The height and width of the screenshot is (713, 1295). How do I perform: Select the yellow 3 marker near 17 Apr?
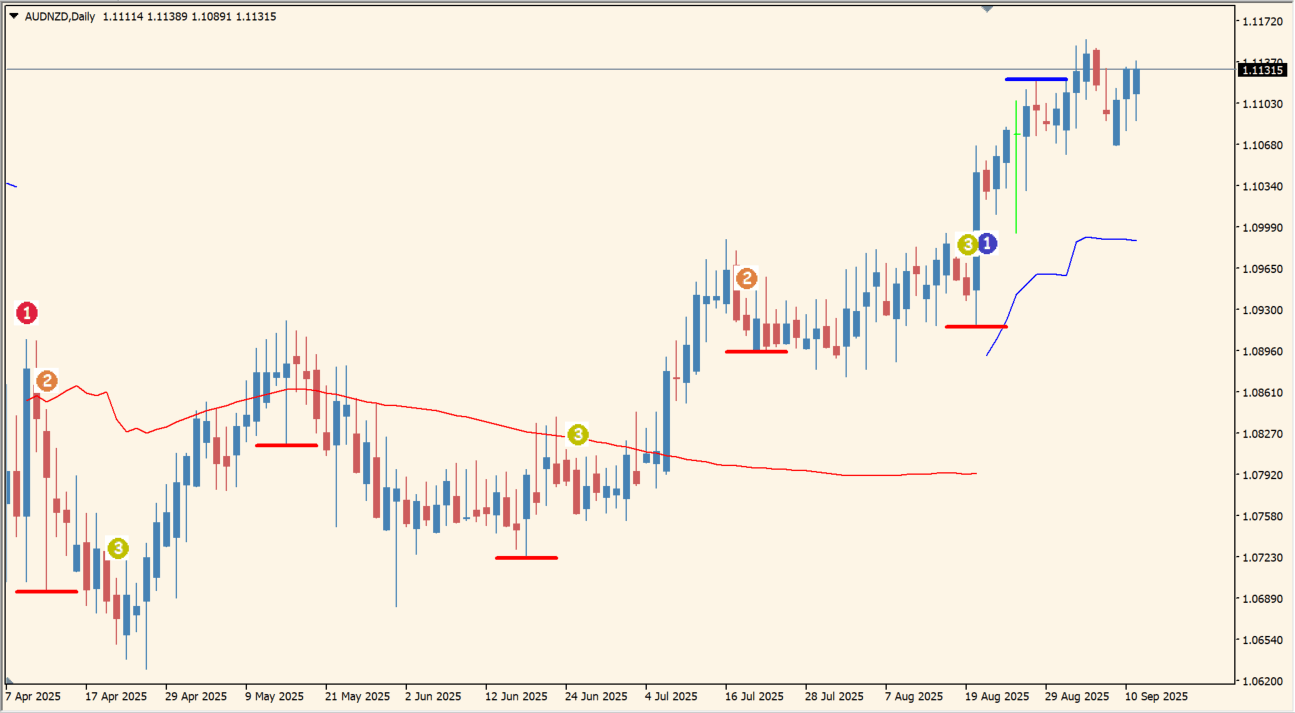tap(118, 548)
